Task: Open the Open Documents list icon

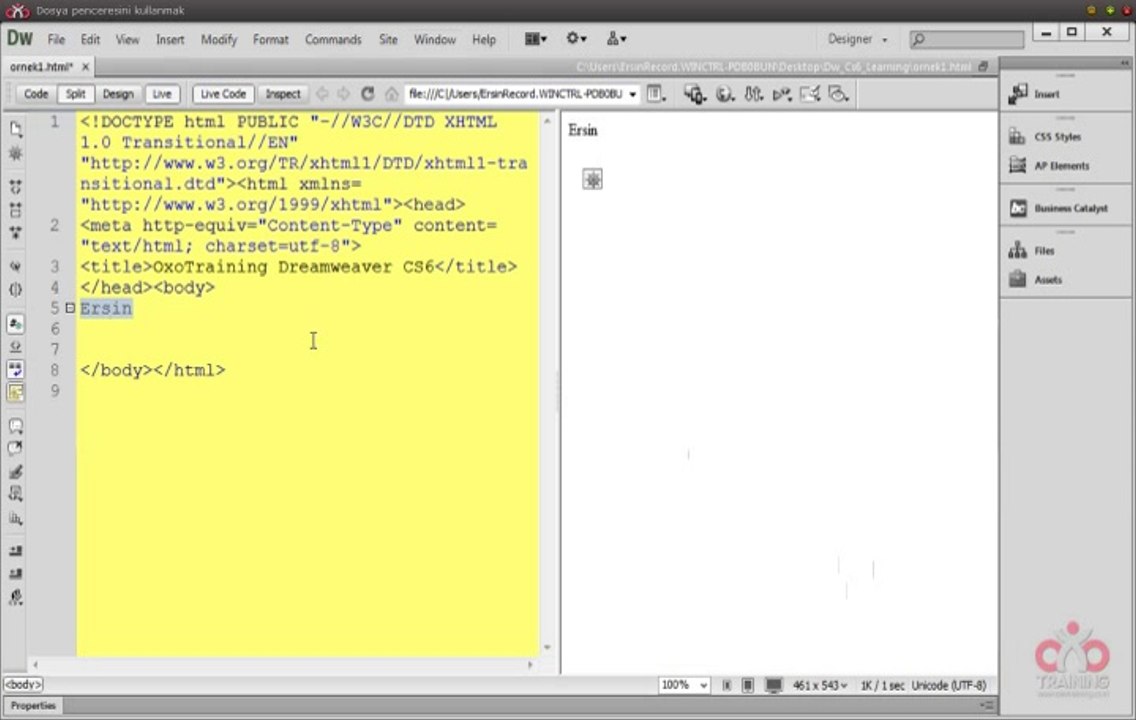Action: click(x=15, y=129)
